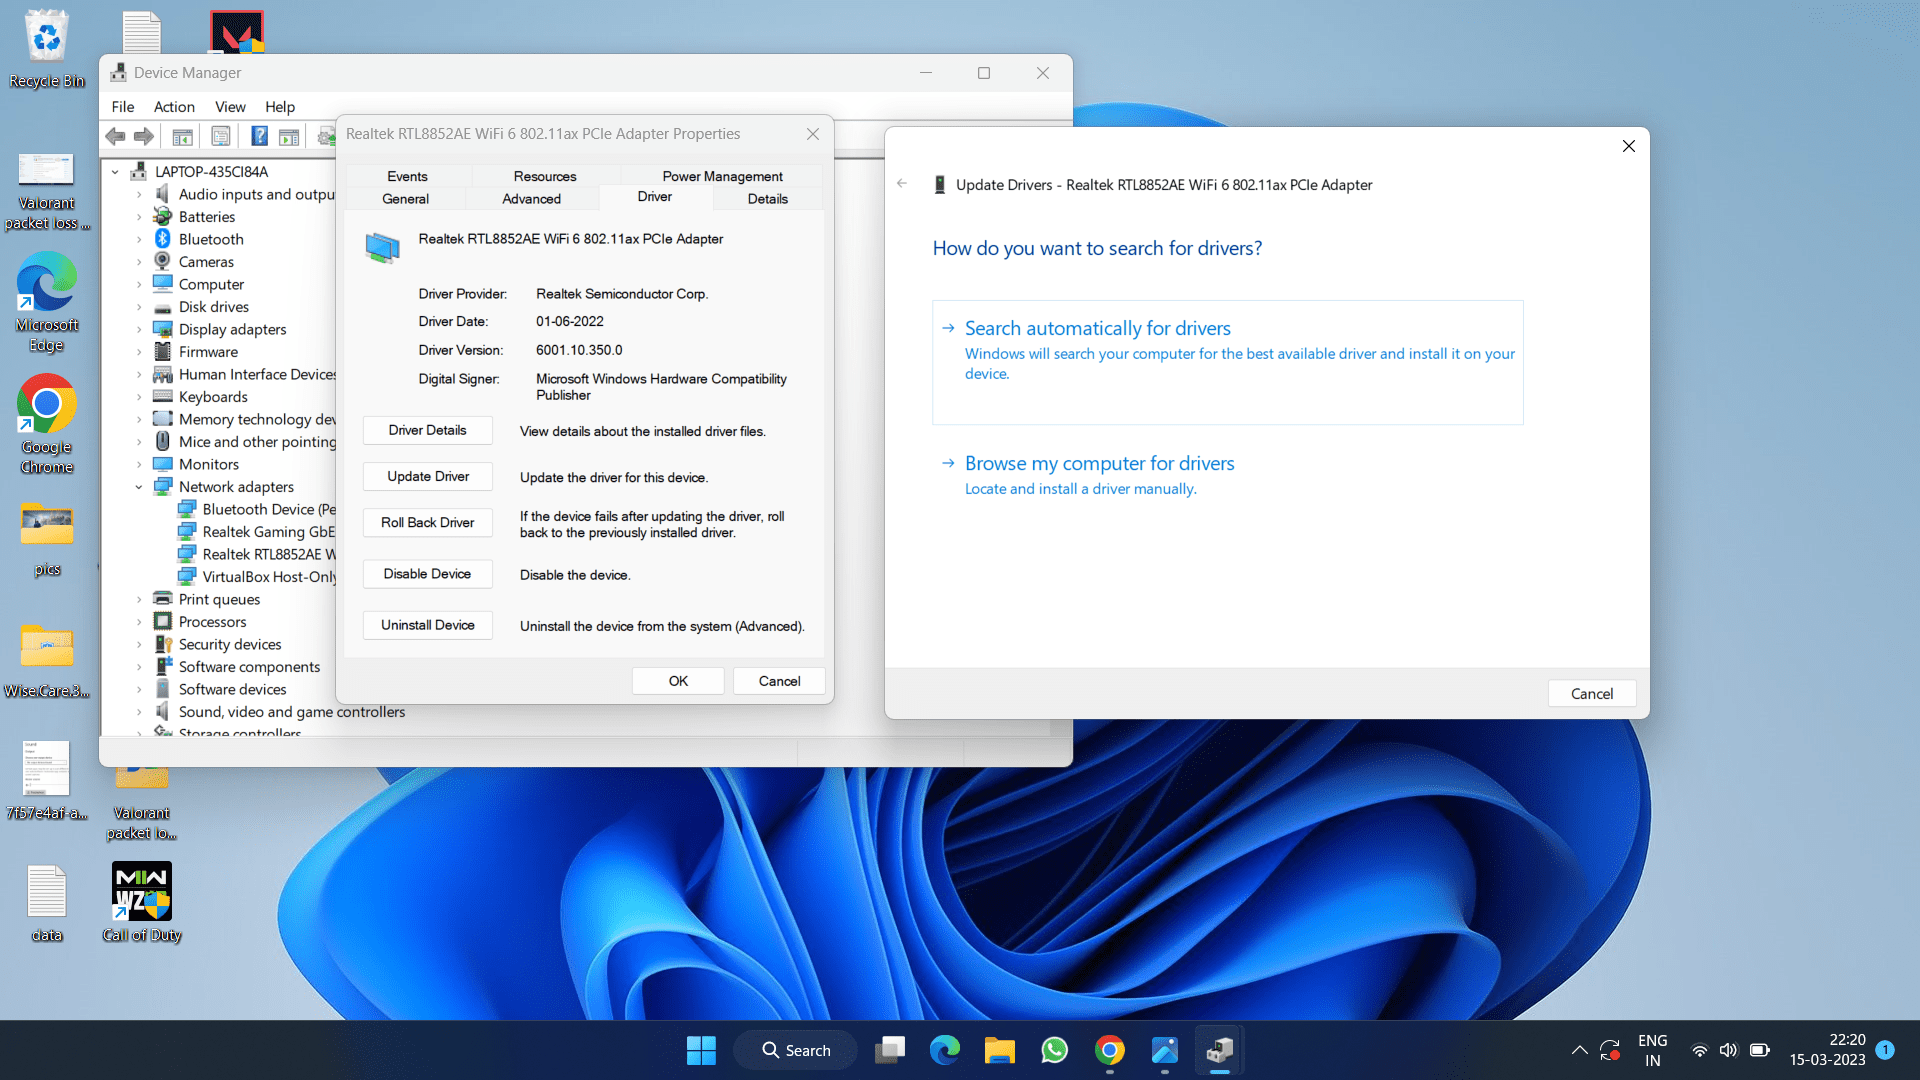Switch to the General tab
The image size is (1920, 1080).
point(405,199)
